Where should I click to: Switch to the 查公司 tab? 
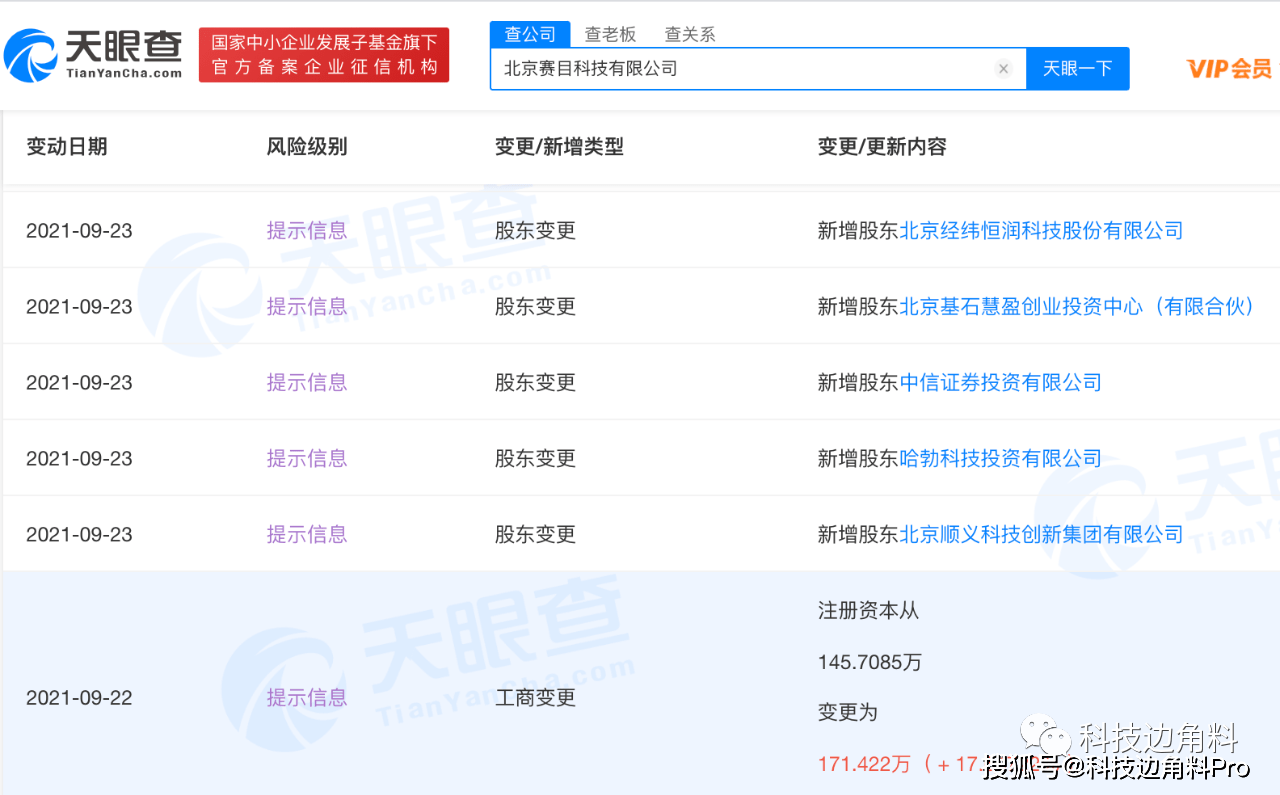[530, 34]
